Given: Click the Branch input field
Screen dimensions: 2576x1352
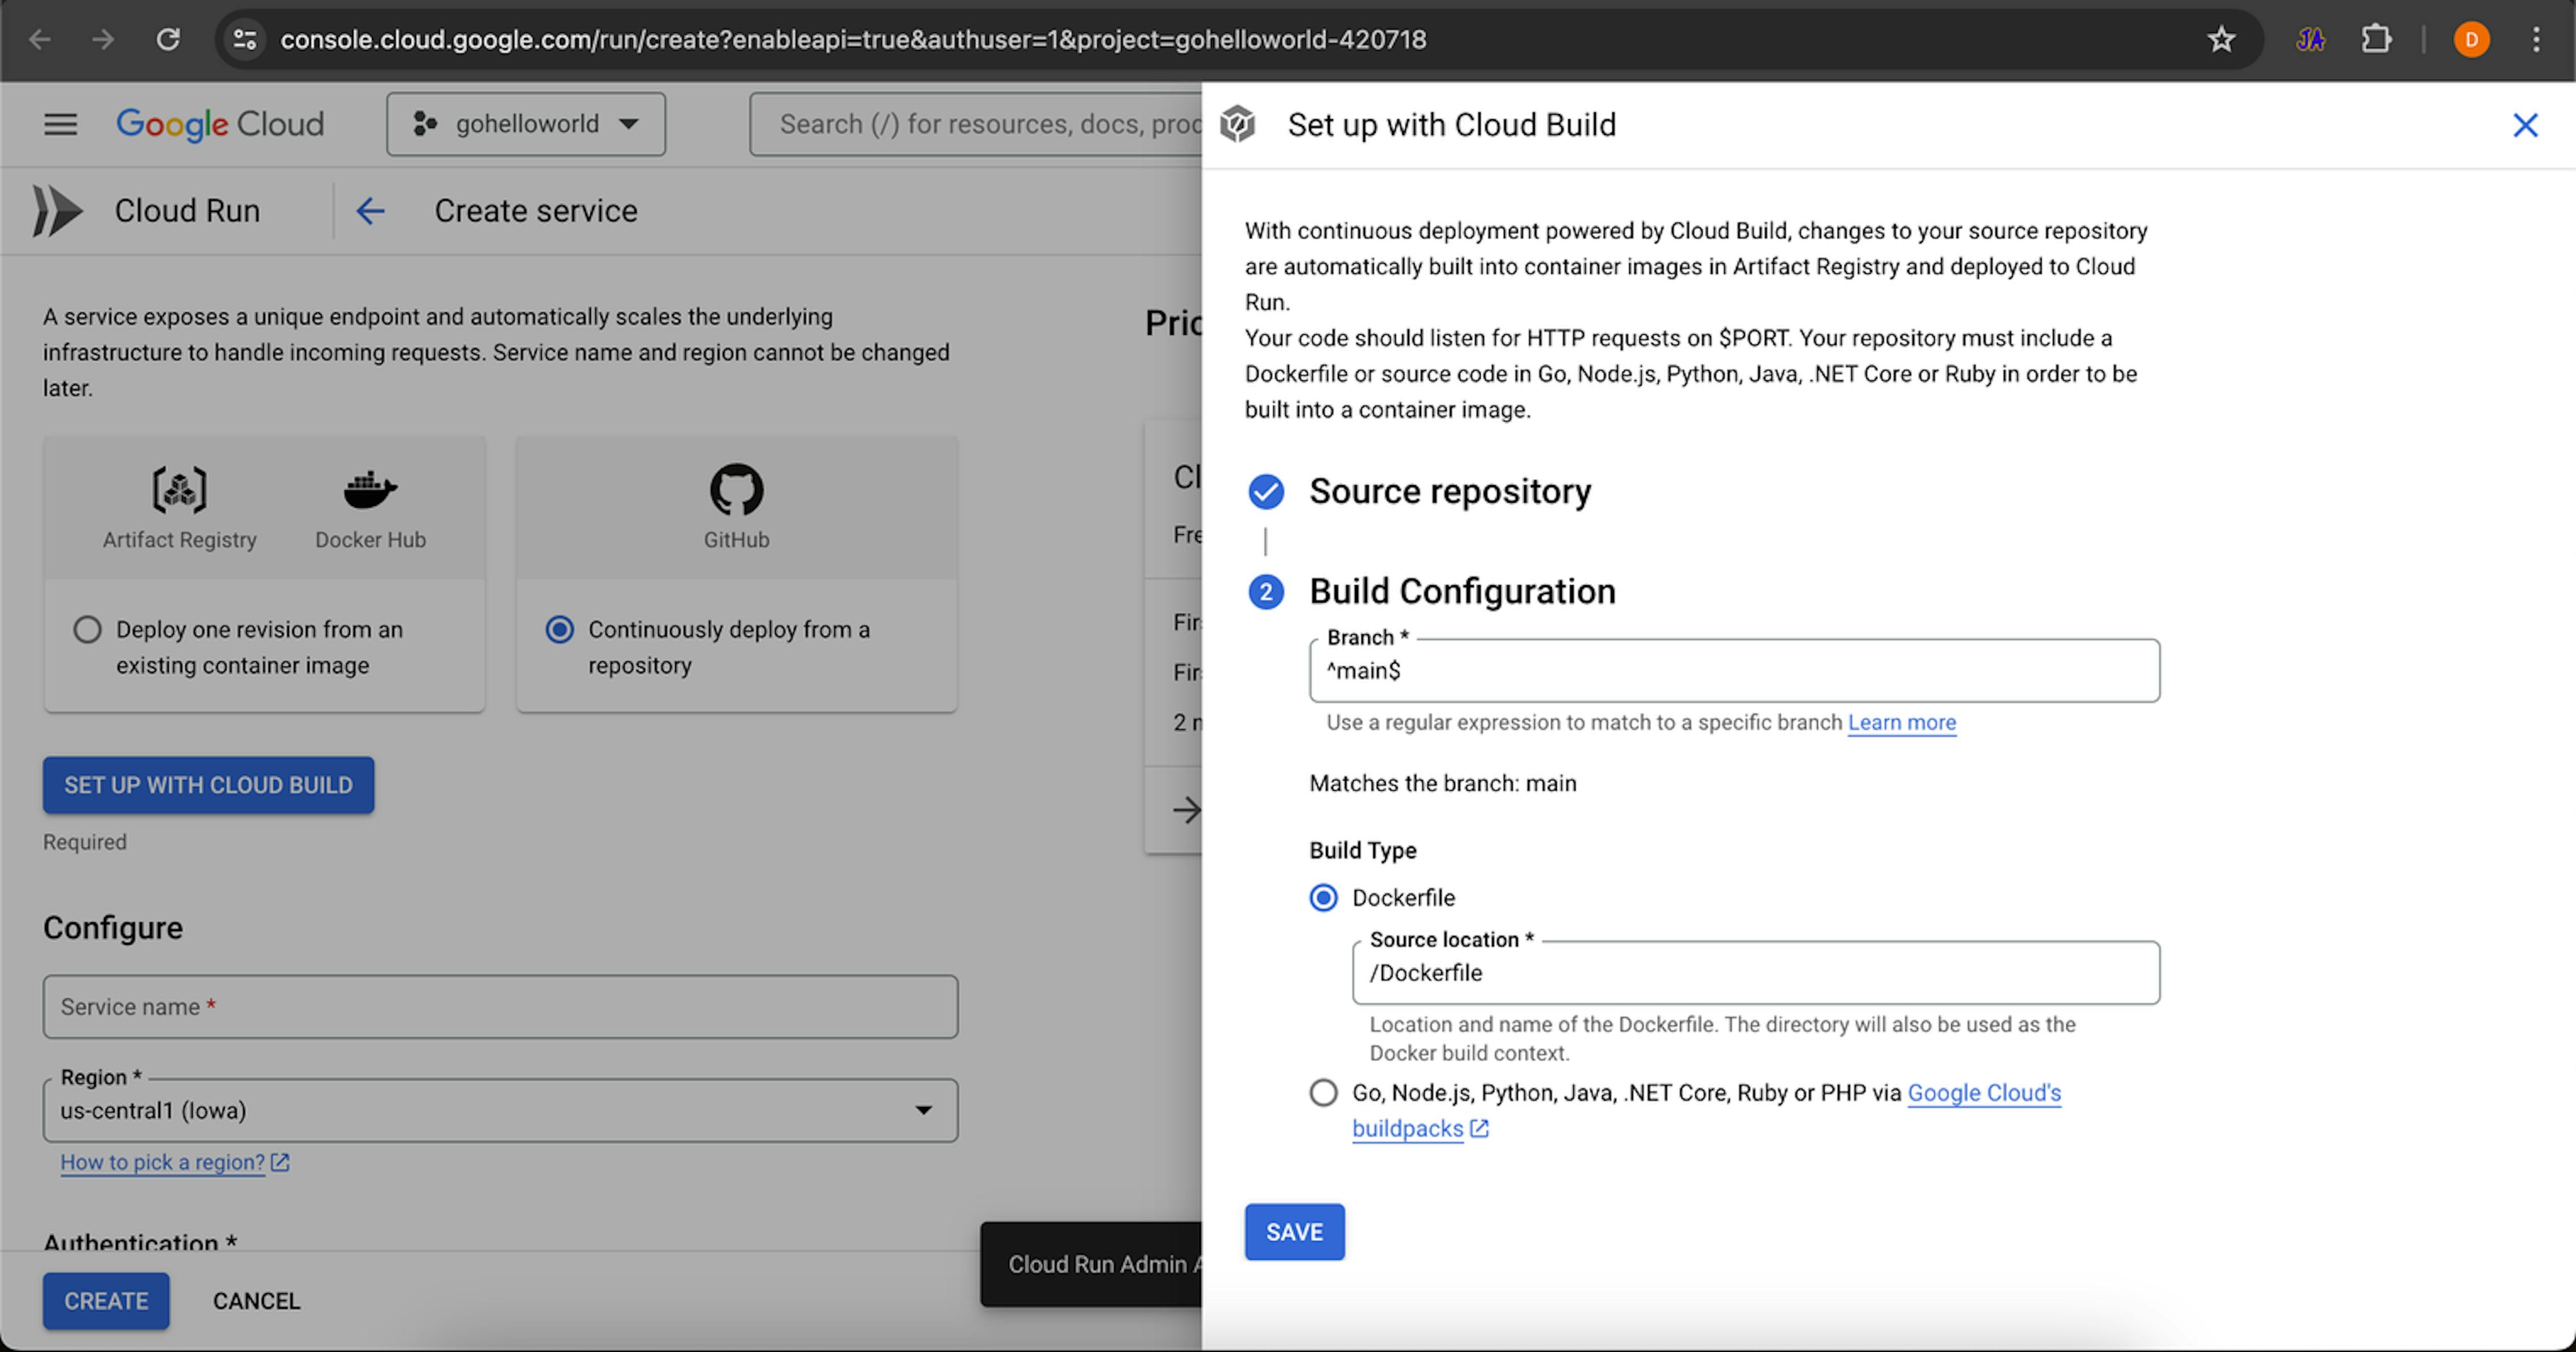Looking at the screenshot, I should coord(1734,671).
